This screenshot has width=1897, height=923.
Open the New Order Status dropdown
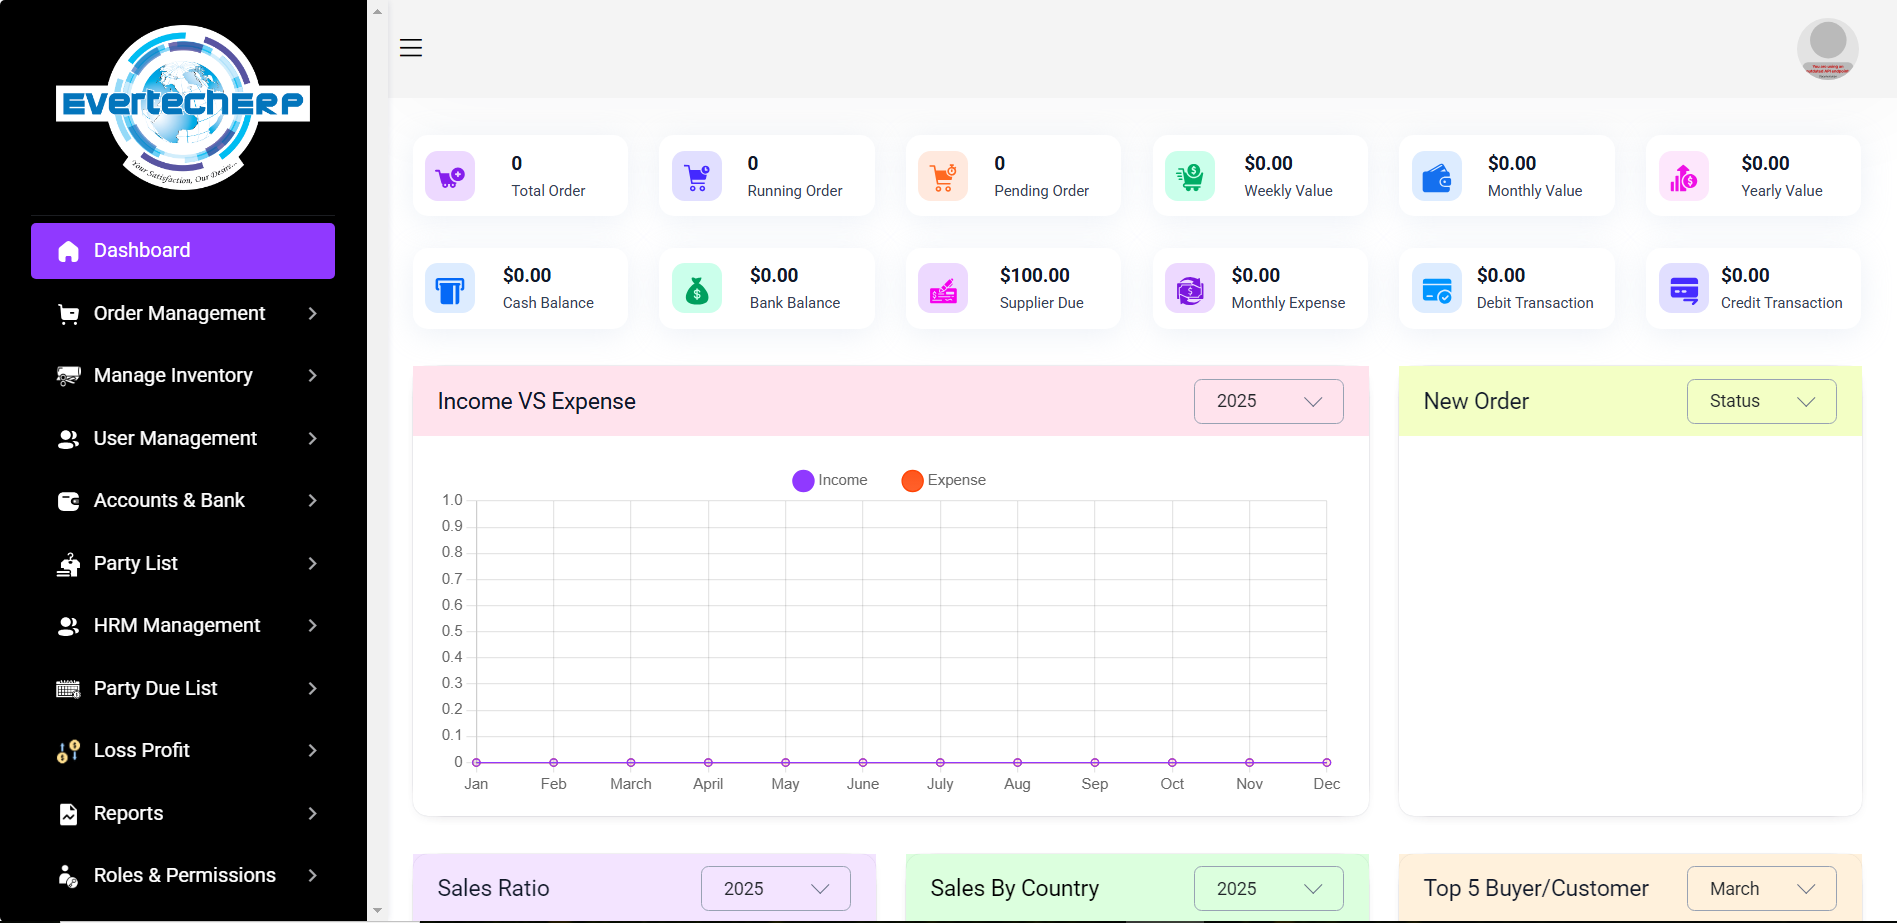[x=1761, y=401]
